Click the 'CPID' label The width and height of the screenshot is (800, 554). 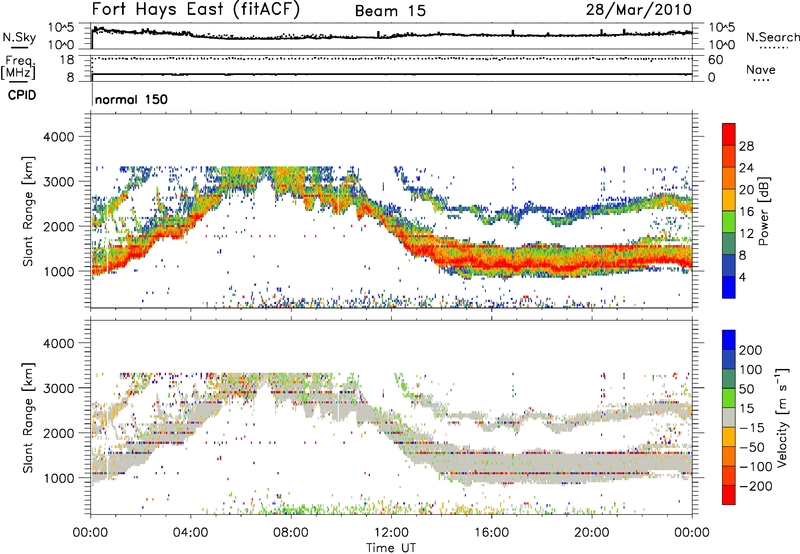pyautogui.click(x=22, y=95)
